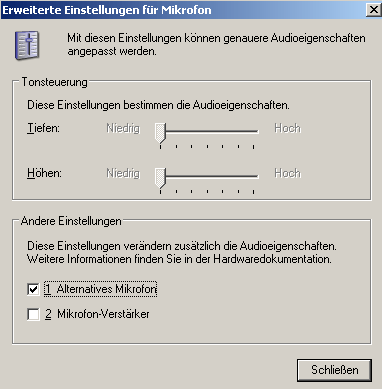Uncheck the Alternatives Mikrofon checkbox

tap(33, 289)
